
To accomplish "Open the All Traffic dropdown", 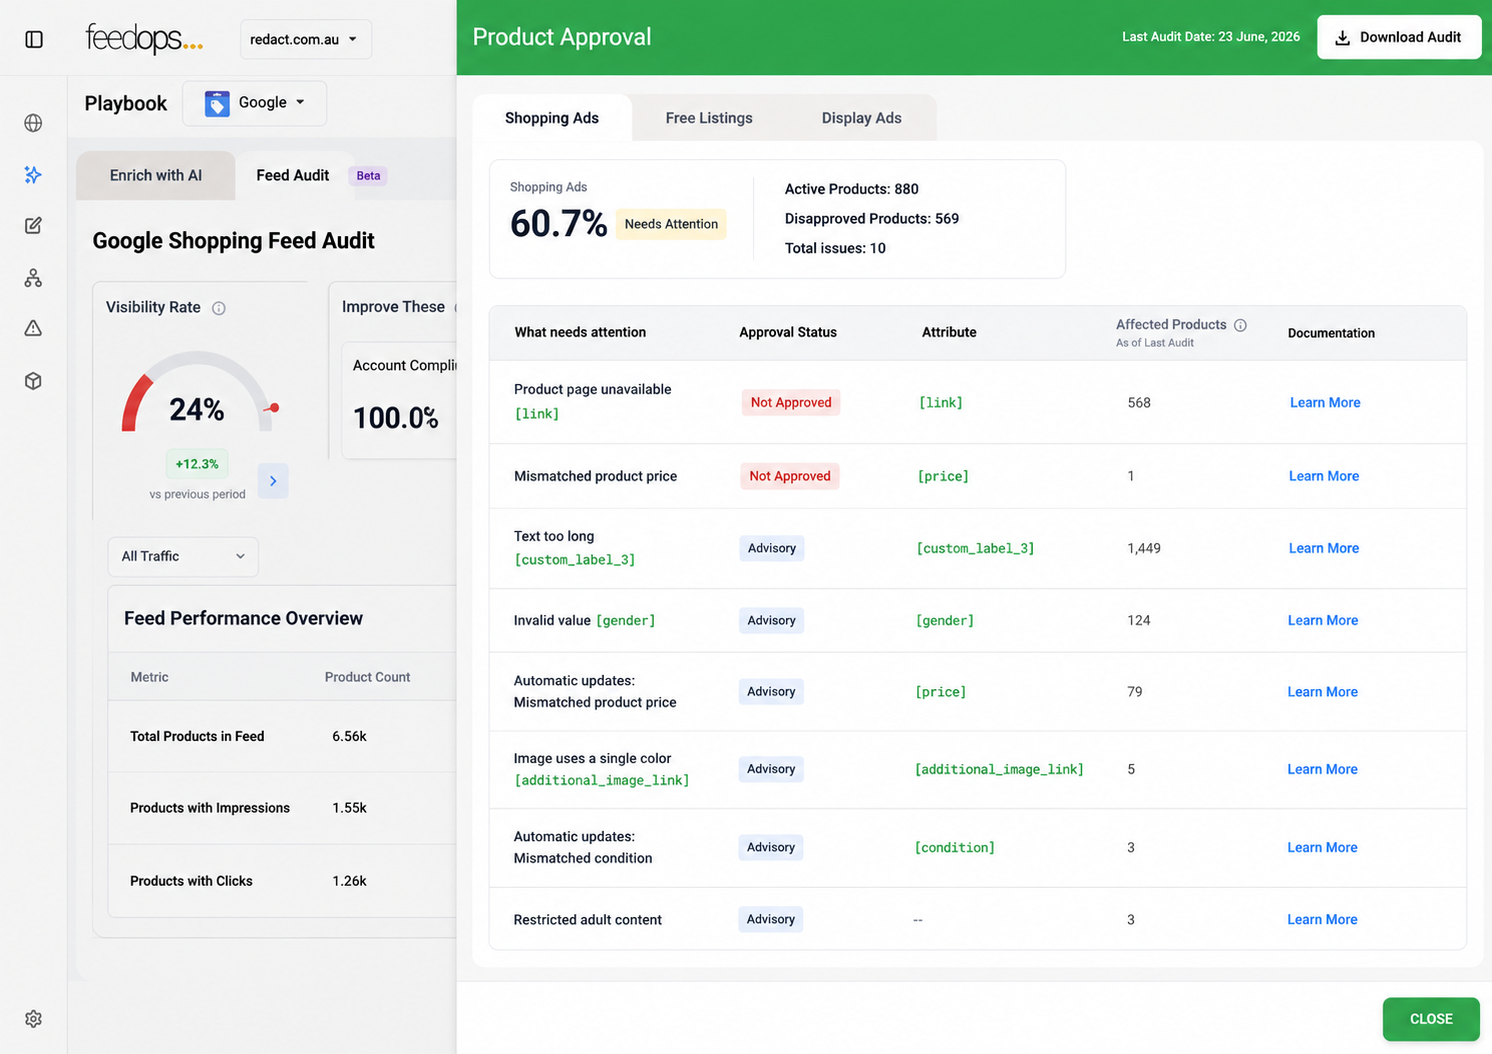I will point(183,556).
